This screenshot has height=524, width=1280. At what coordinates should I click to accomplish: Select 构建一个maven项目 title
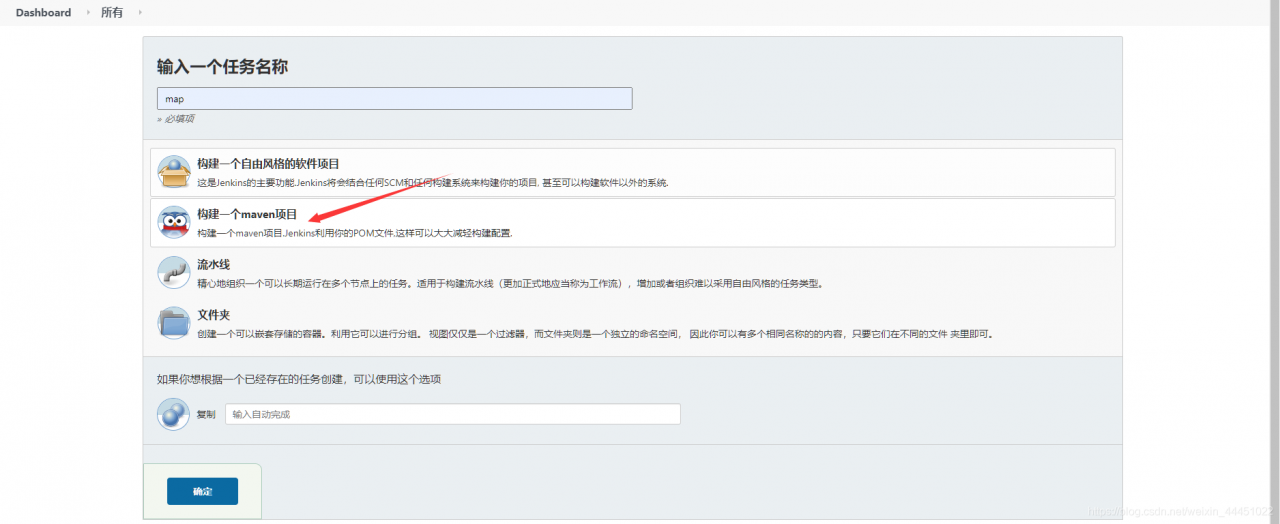pos(247,214)
